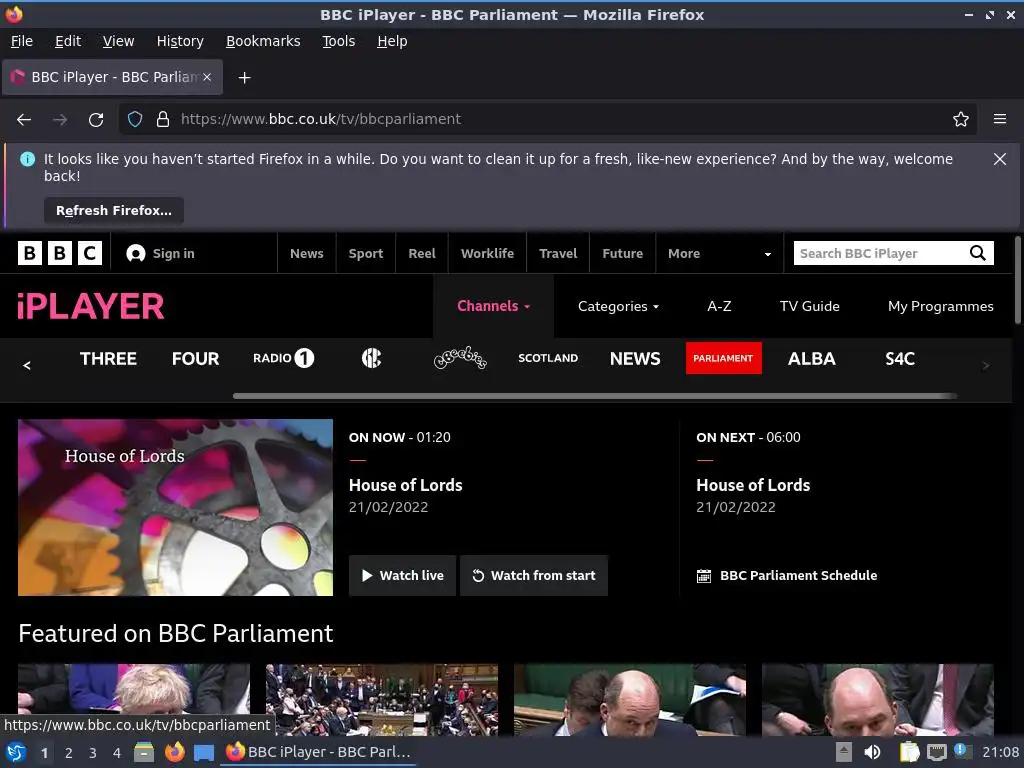Viewport: 1024px width, 768px height.
Task: Open the History menu
Action: tap(180, 41)
